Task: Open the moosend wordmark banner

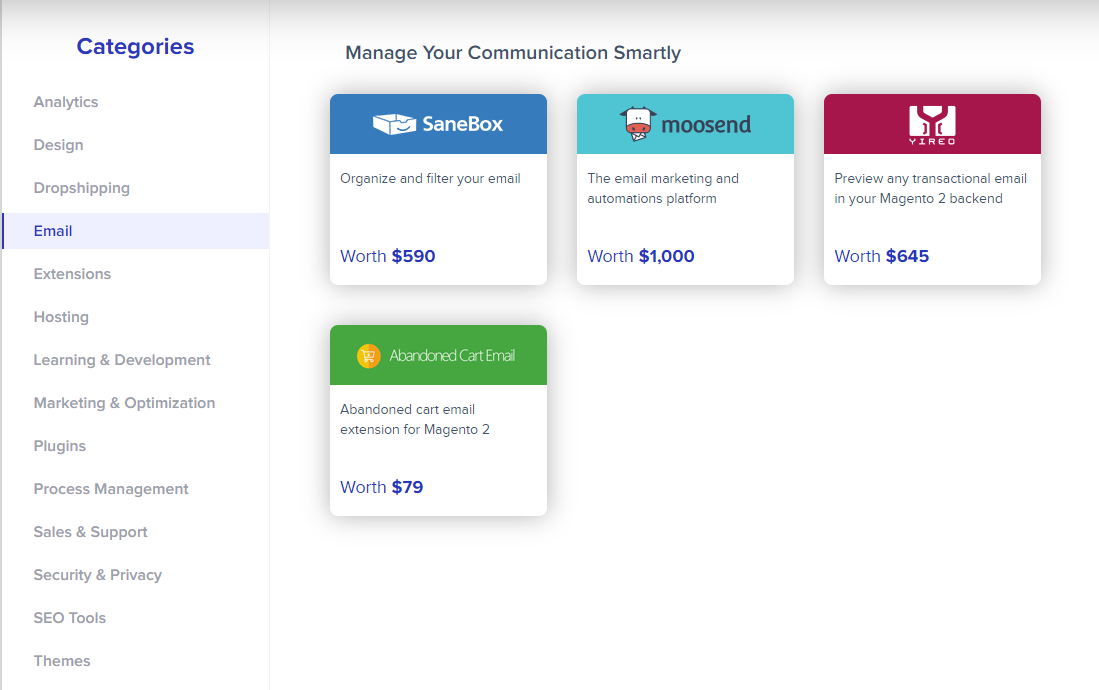Action: point(706,125)
